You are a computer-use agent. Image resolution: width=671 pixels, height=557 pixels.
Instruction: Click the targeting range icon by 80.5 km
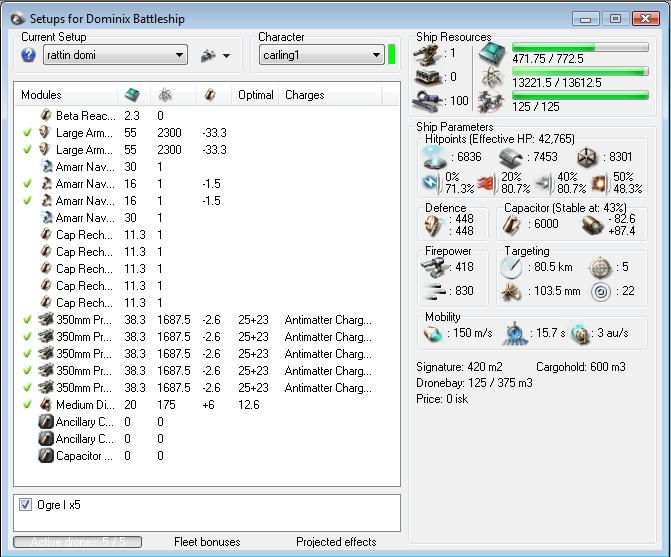511,268
